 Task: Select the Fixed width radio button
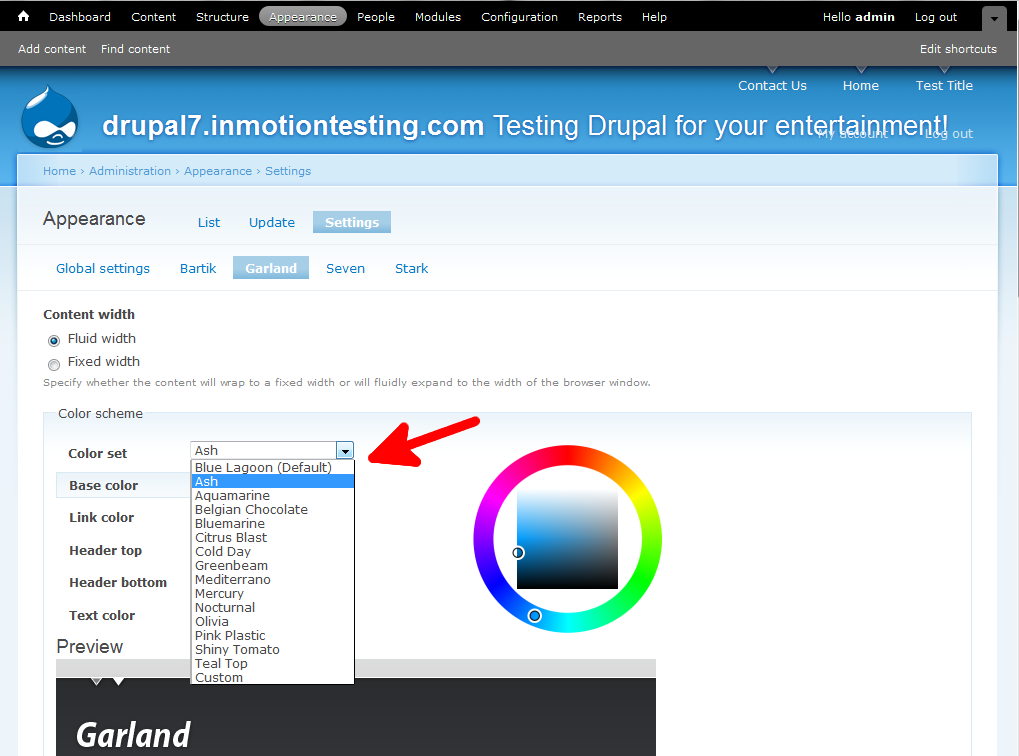pyautogui.click(x=54, y=364)
